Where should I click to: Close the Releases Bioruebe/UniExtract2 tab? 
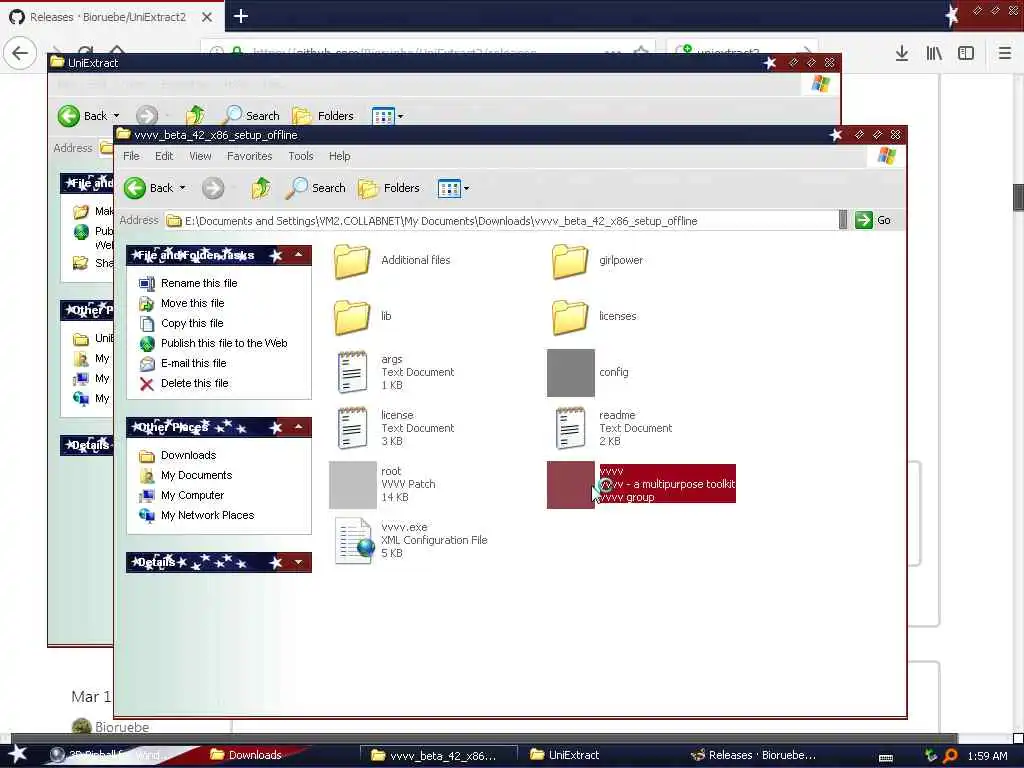tap(206, 17)
